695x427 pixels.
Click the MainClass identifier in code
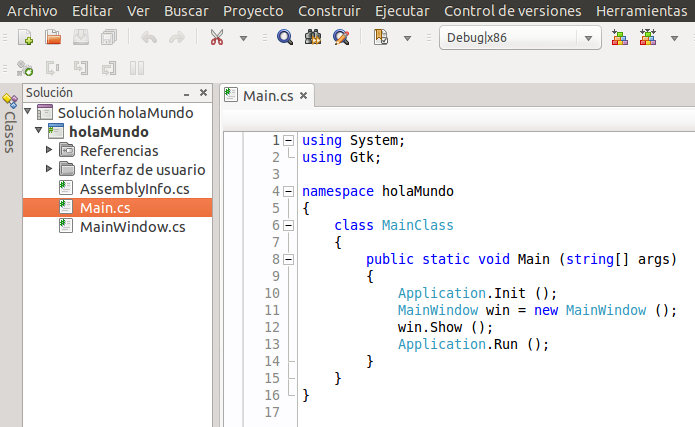click(418, 225)
